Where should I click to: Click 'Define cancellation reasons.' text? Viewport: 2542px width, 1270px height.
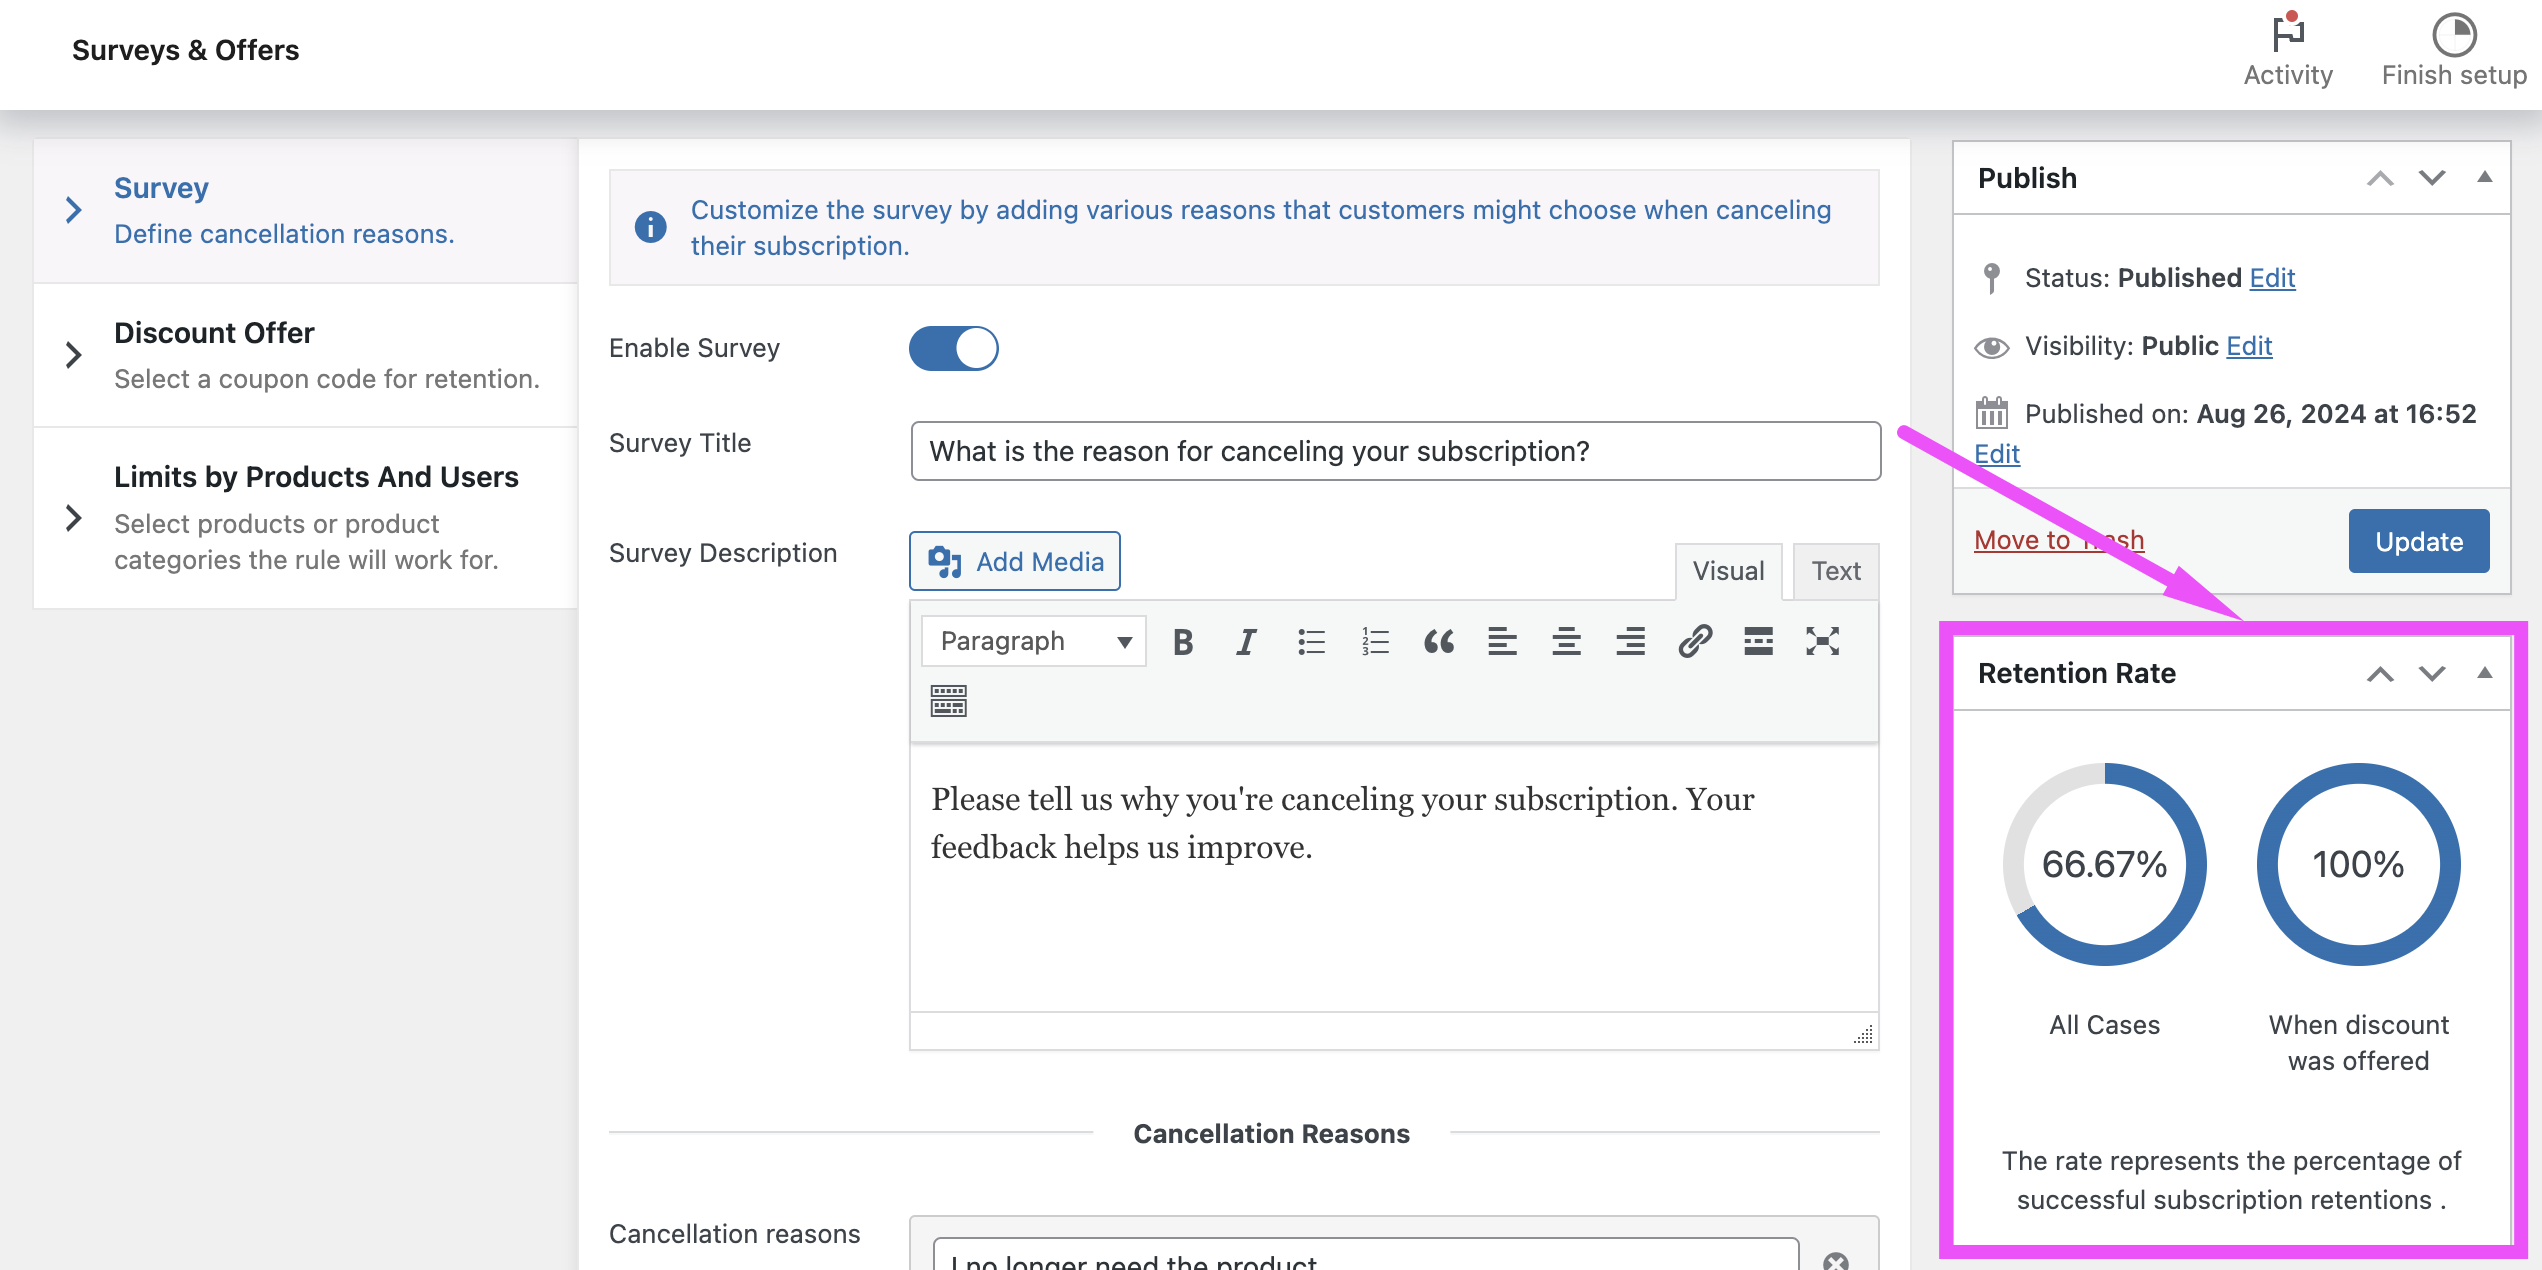(284, 234)
